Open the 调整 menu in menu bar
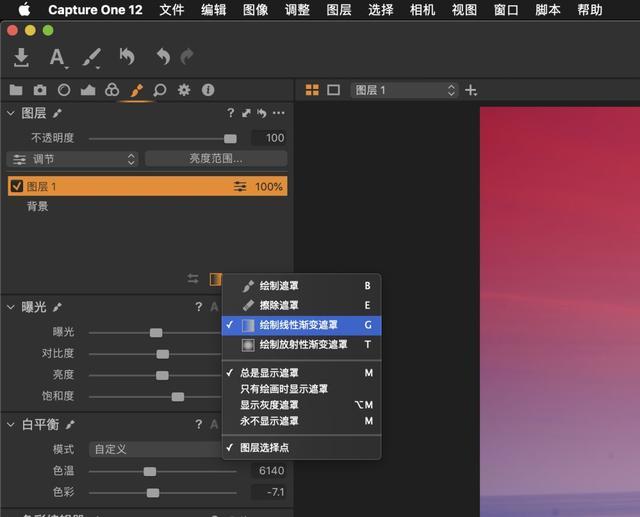 297,10
